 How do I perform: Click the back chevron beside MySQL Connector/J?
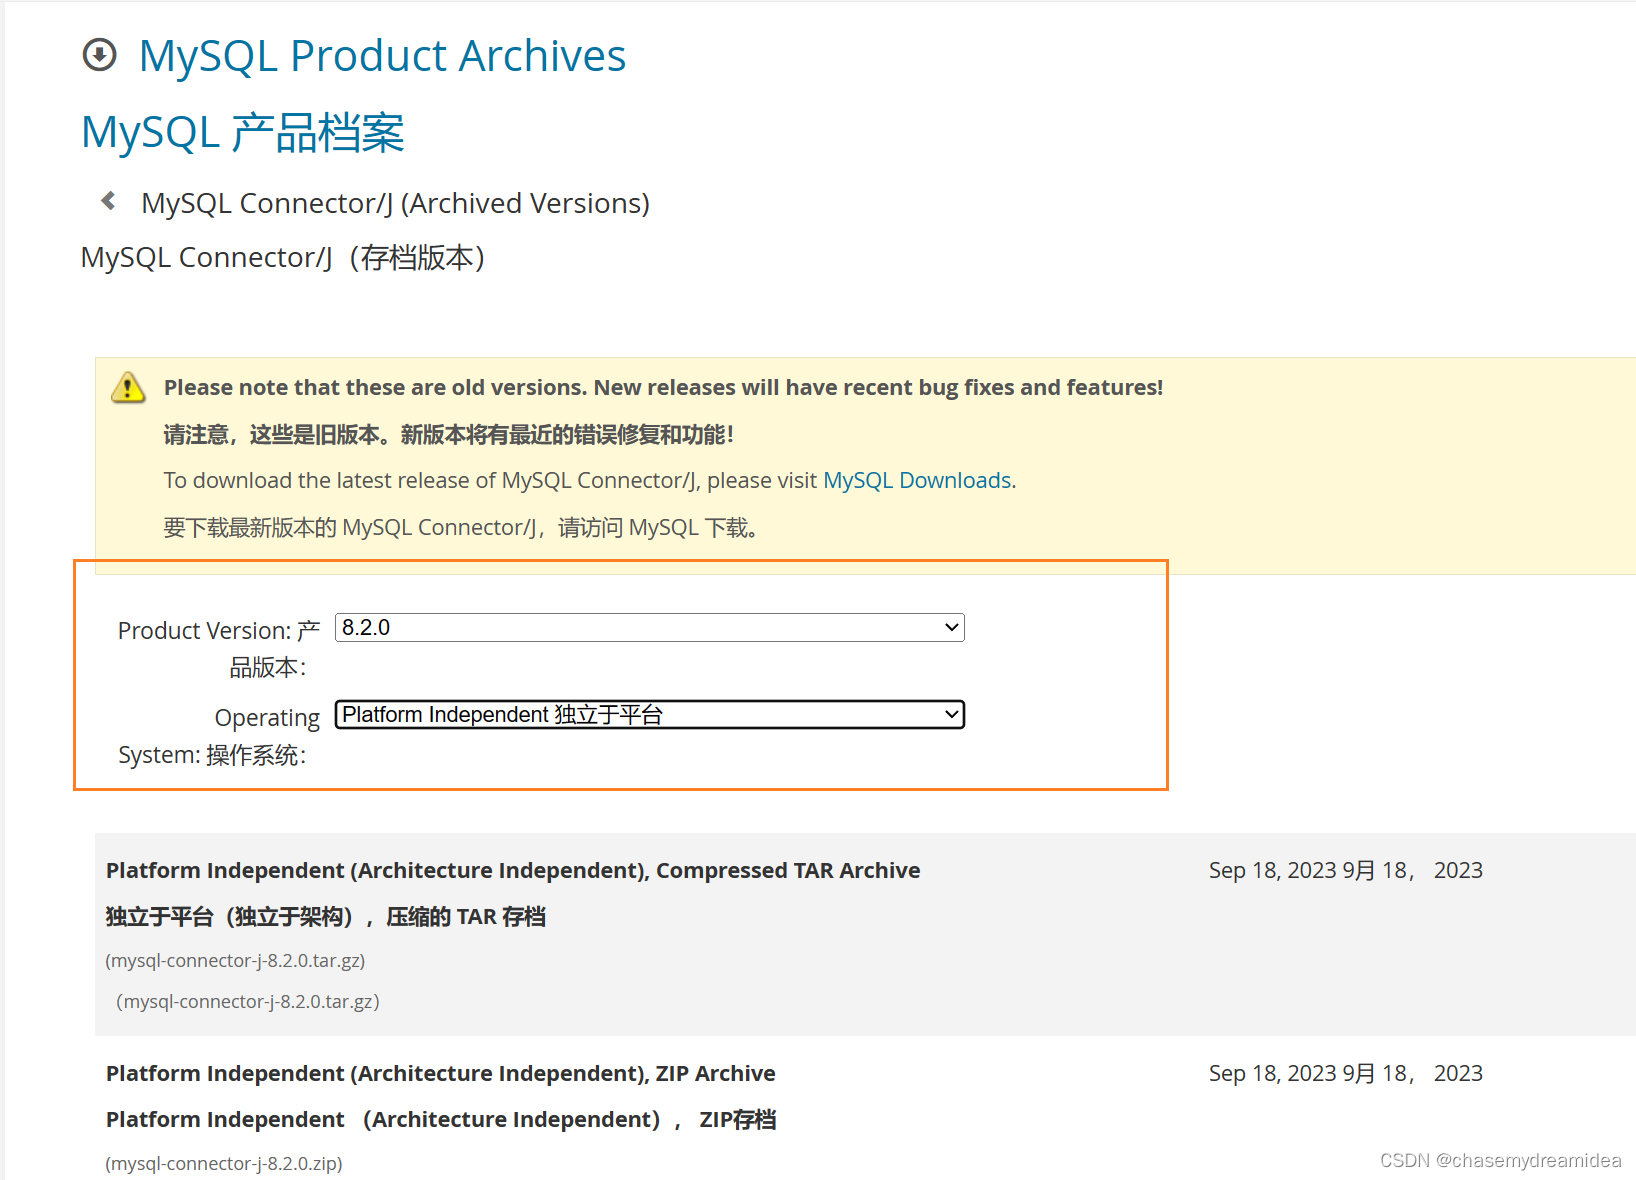point(108,201)
